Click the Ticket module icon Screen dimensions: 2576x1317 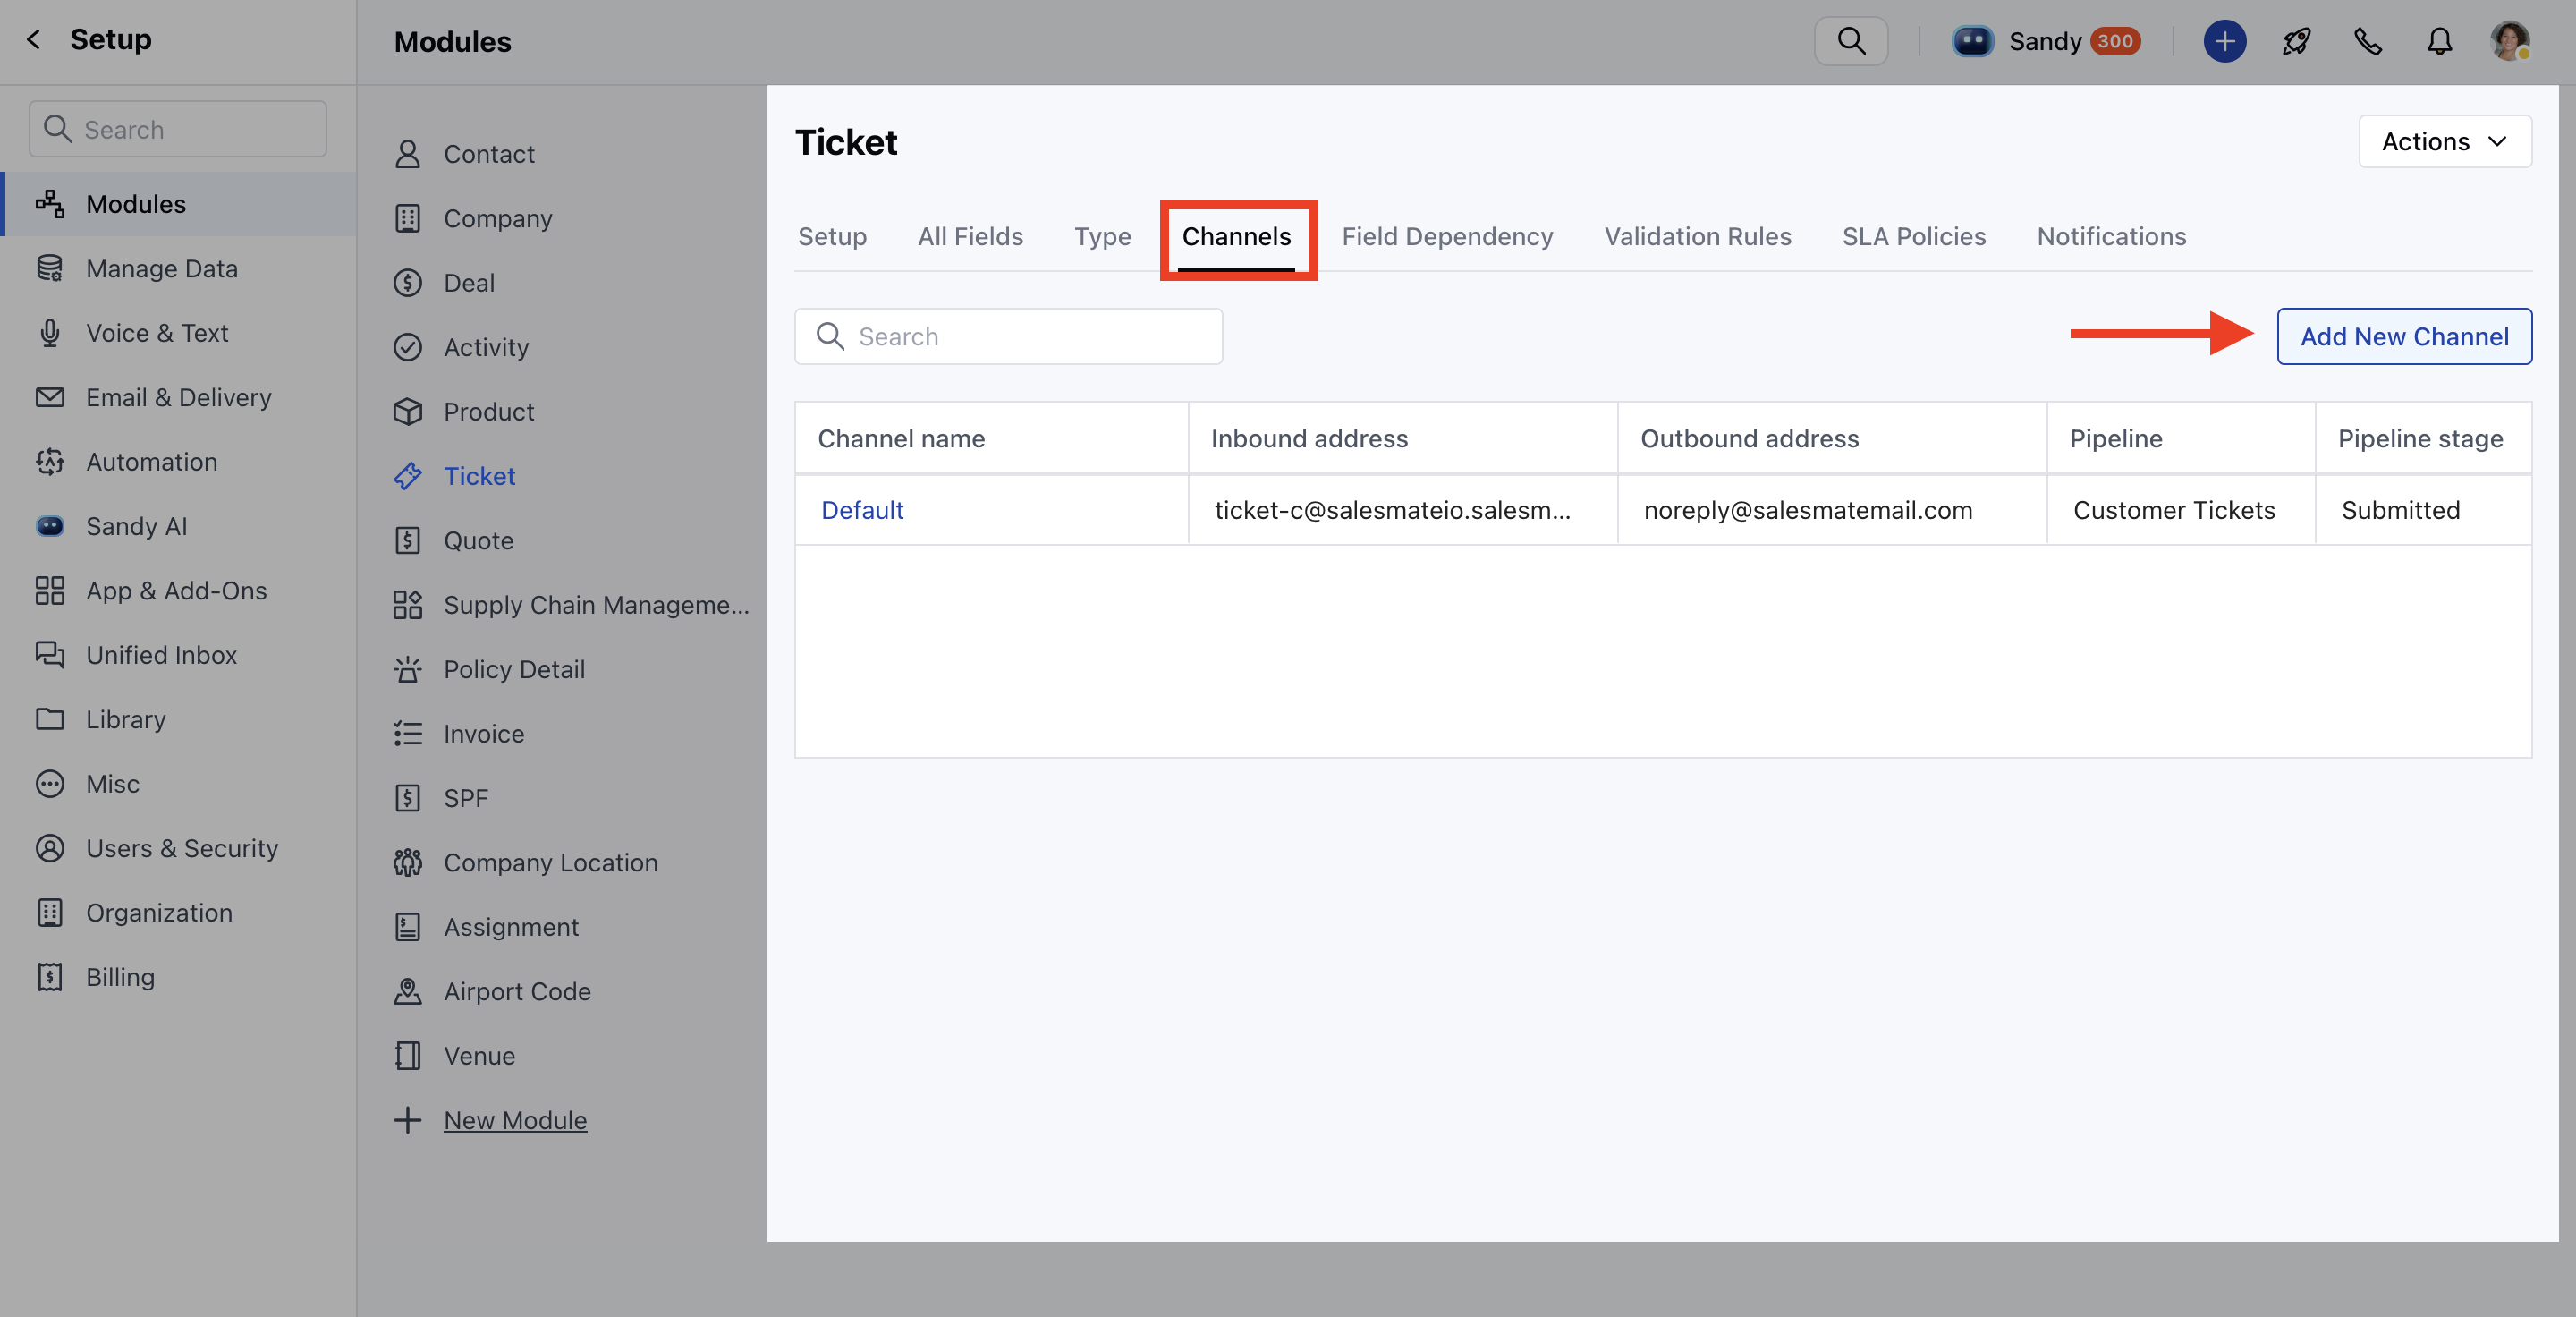(x=408, y=476)
